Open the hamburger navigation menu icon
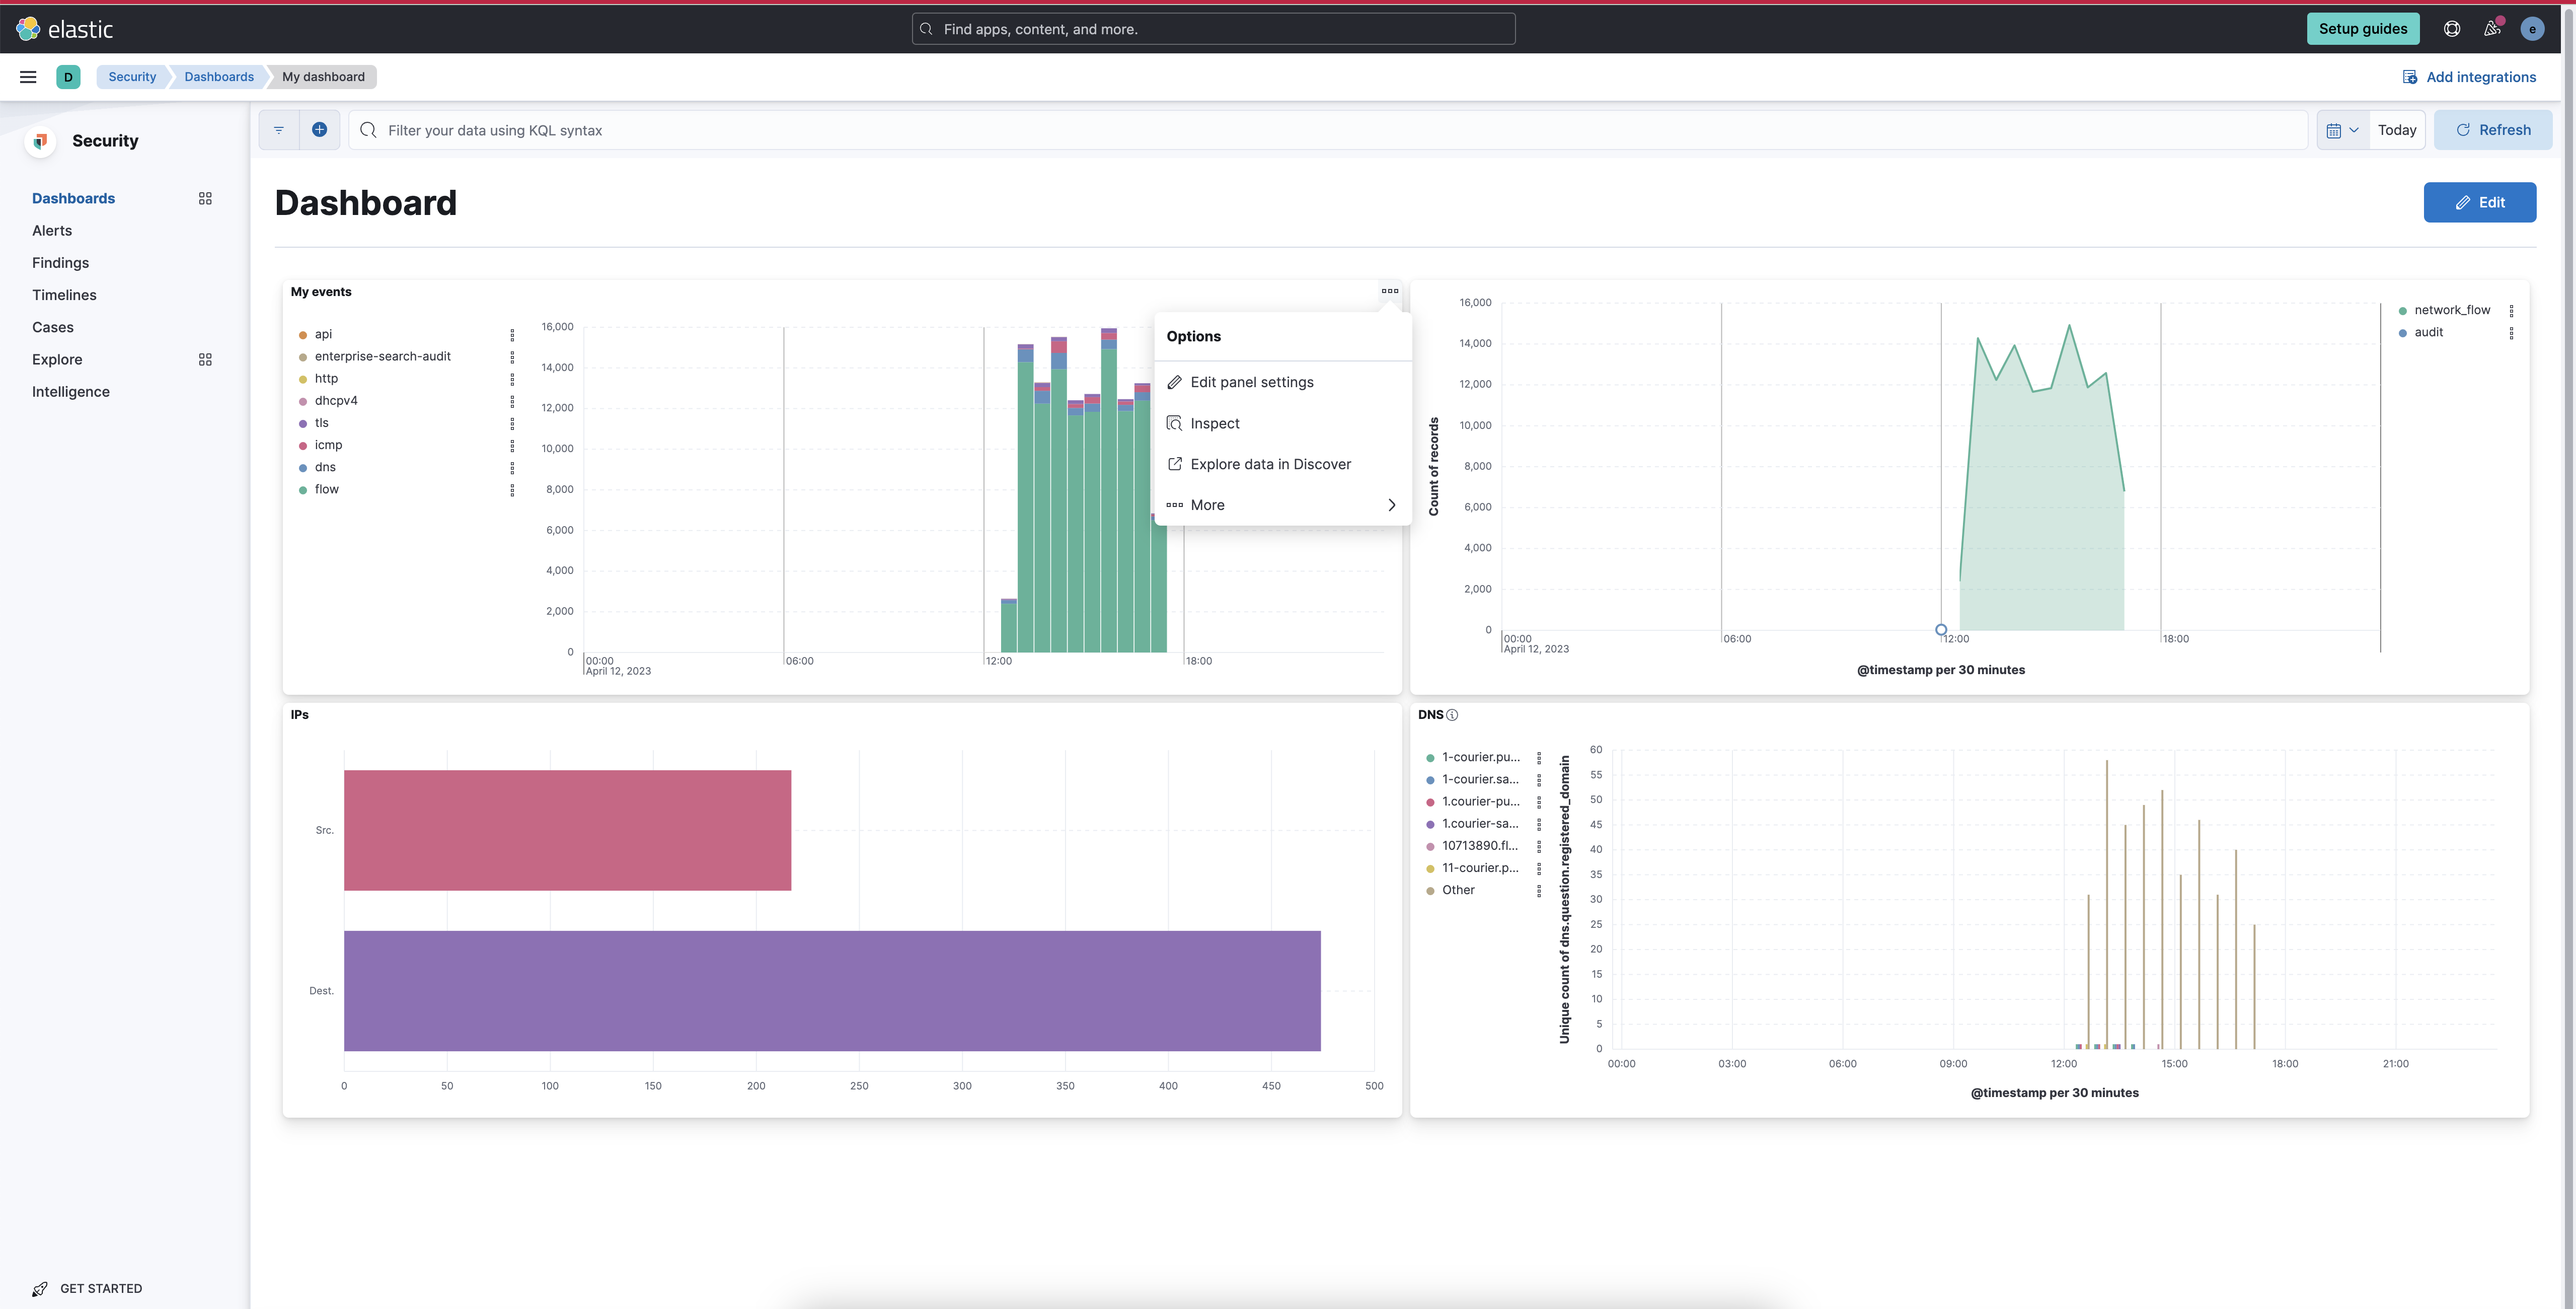This screenshot has height=1309, width=2576. pyautogui.click(x=27, y=76)
